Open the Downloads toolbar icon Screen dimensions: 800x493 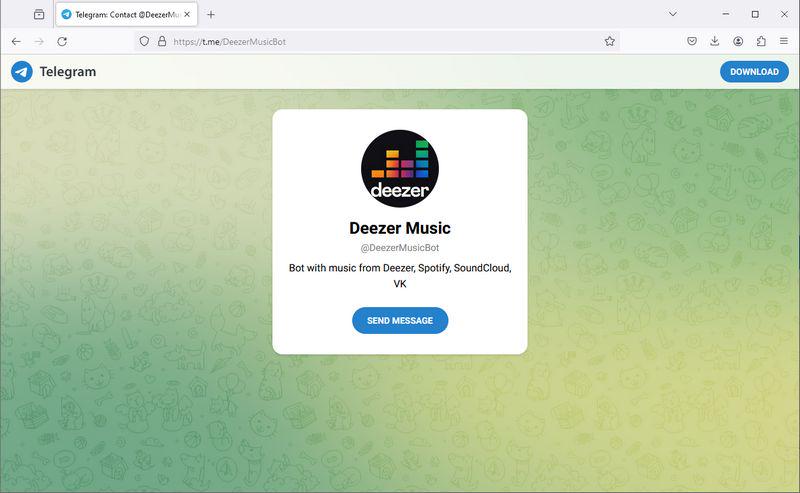[715, 41]
